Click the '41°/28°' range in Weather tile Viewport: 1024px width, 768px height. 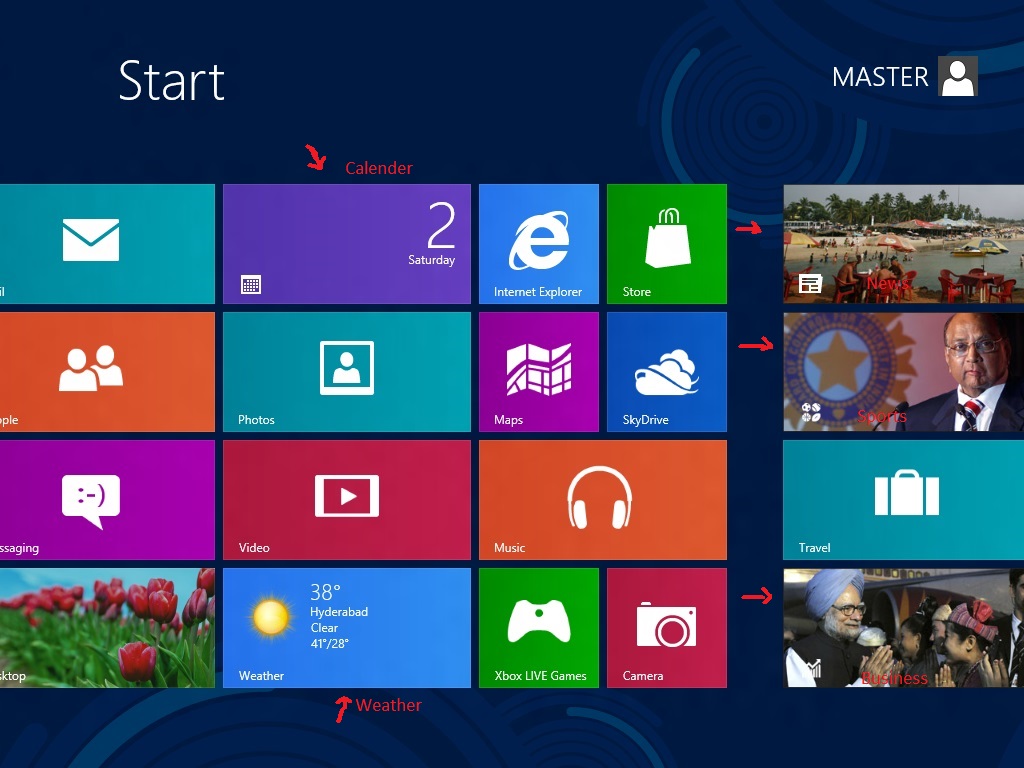[329, 643]
